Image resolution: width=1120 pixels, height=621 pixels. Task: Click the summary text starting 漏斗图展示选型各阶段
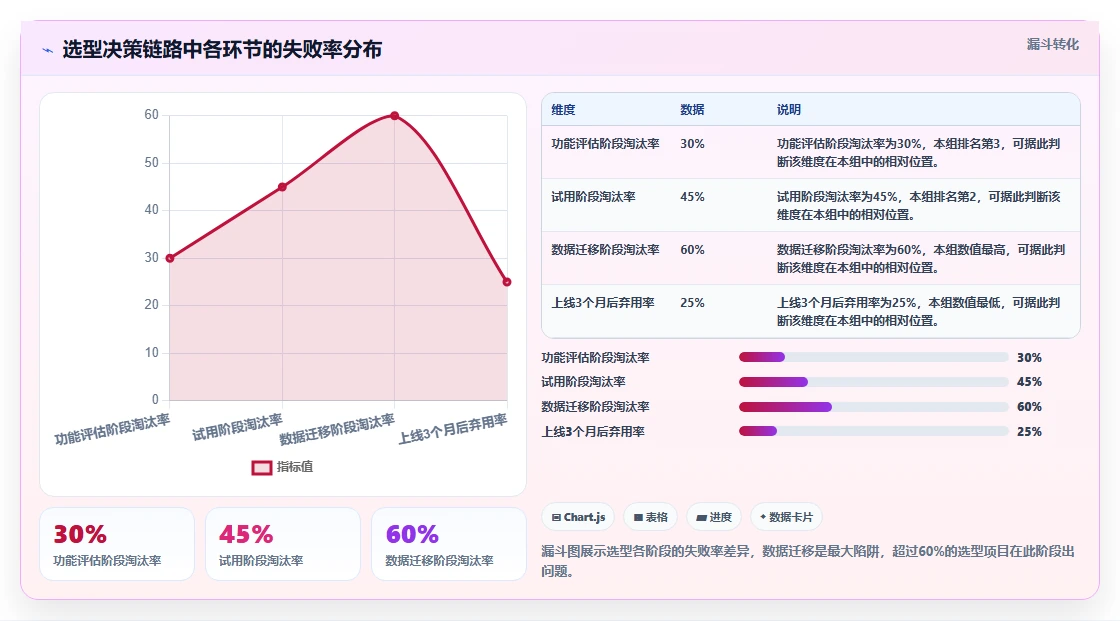[808, 561]
